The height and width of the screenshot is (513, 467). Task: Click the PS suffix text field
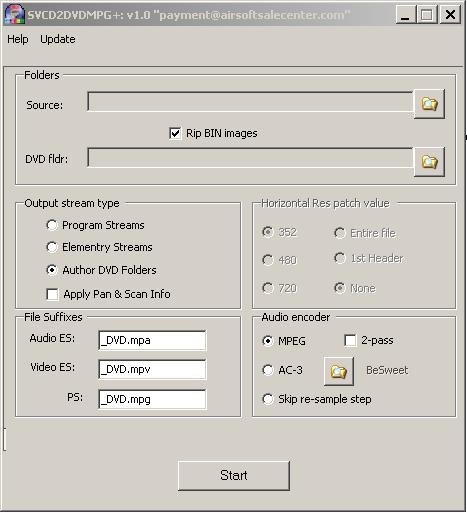[152, 399]
